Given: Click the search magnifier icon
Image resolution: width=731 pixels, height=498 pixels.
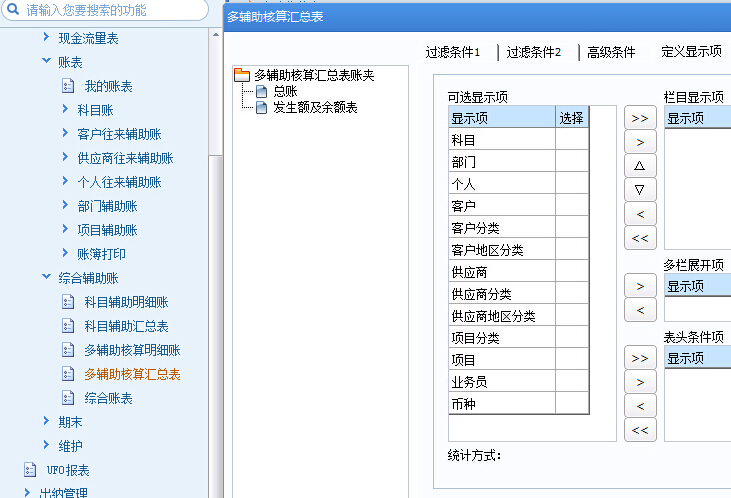Looking at the screenshot, I should coord(13,9).
